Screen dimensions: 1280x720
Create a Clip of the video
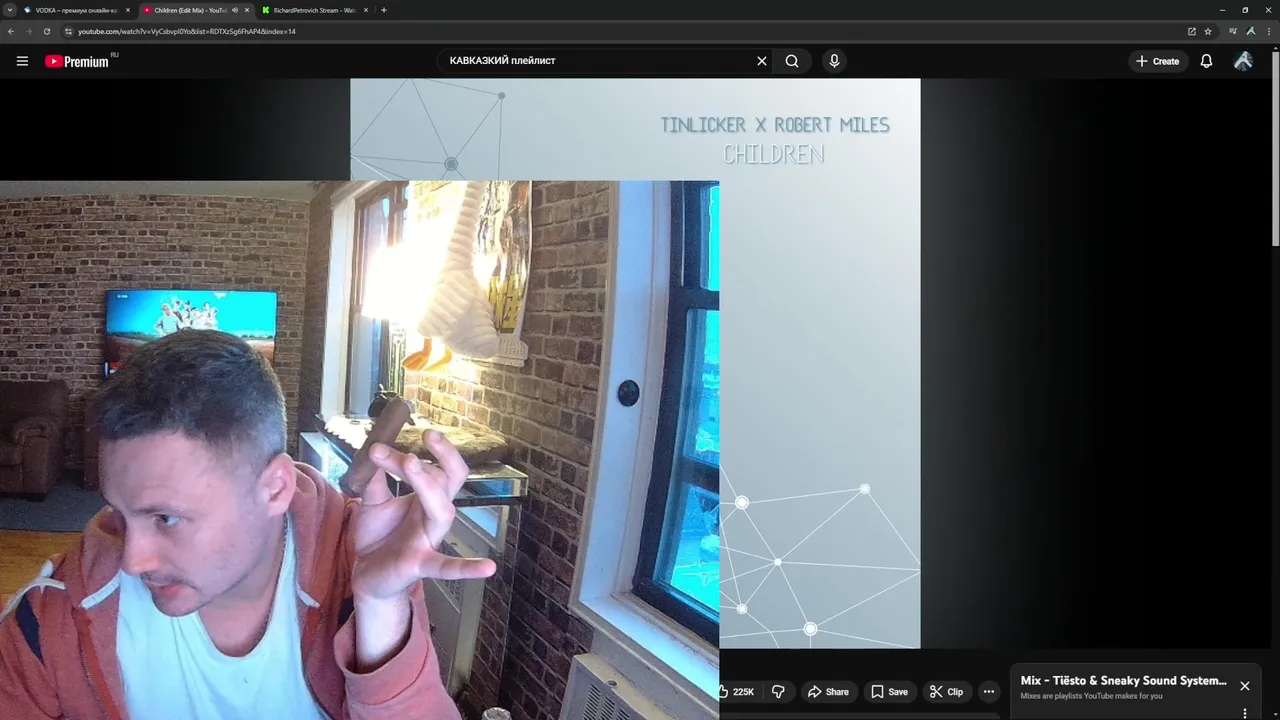click(945, 691)
